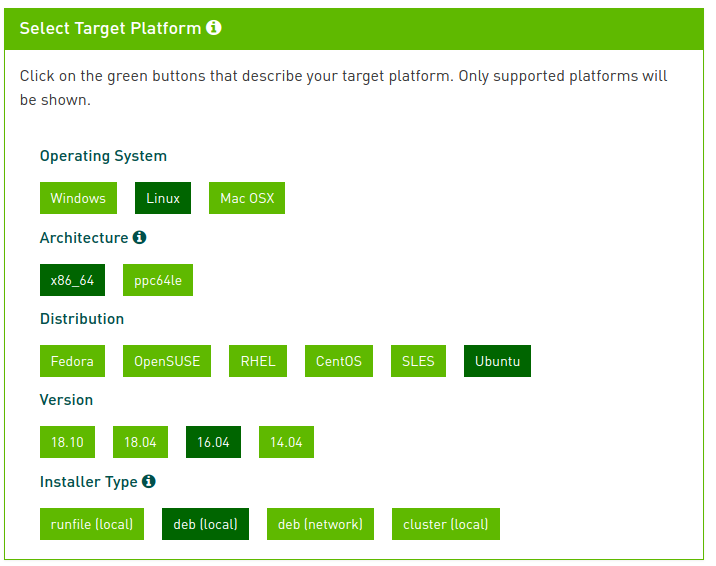716x566 pixels.
Task: Choose deb (network) installer type
Action: coord(321,524)
